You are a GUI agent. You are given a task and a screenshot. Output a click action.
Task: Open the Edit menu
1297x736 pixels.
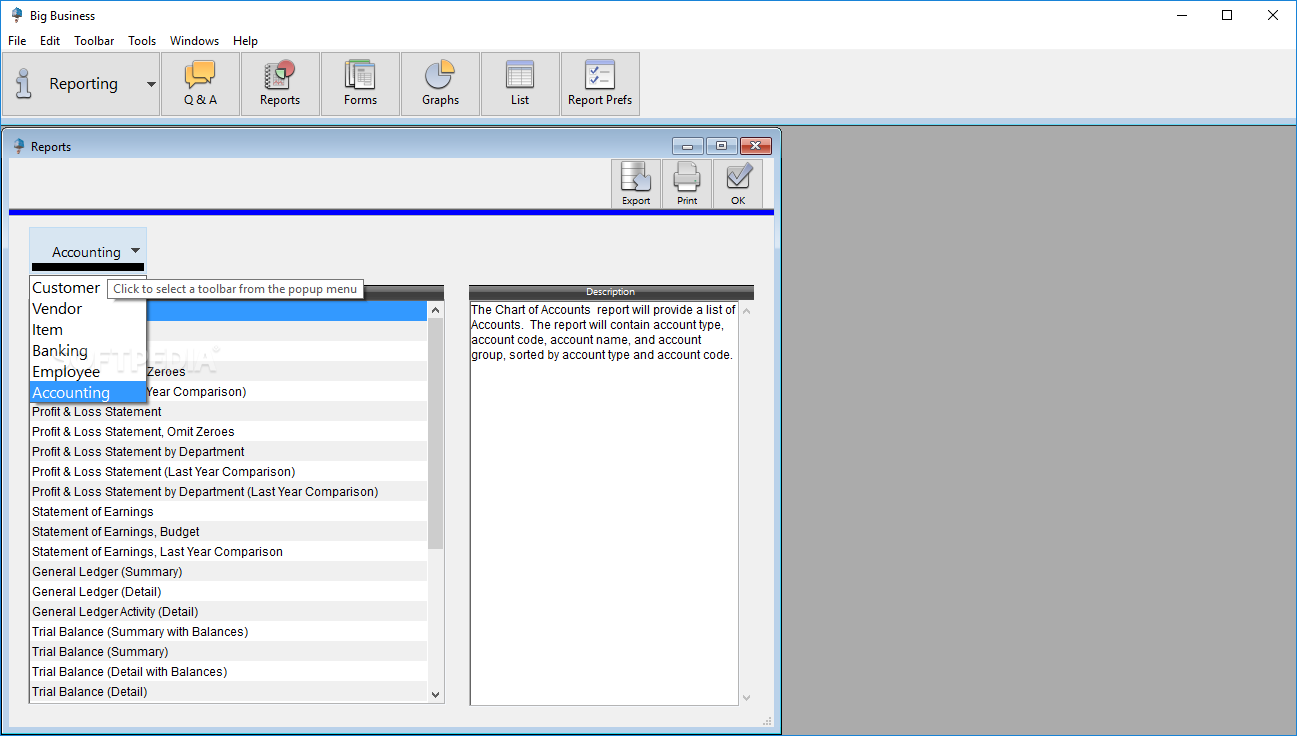50,41
